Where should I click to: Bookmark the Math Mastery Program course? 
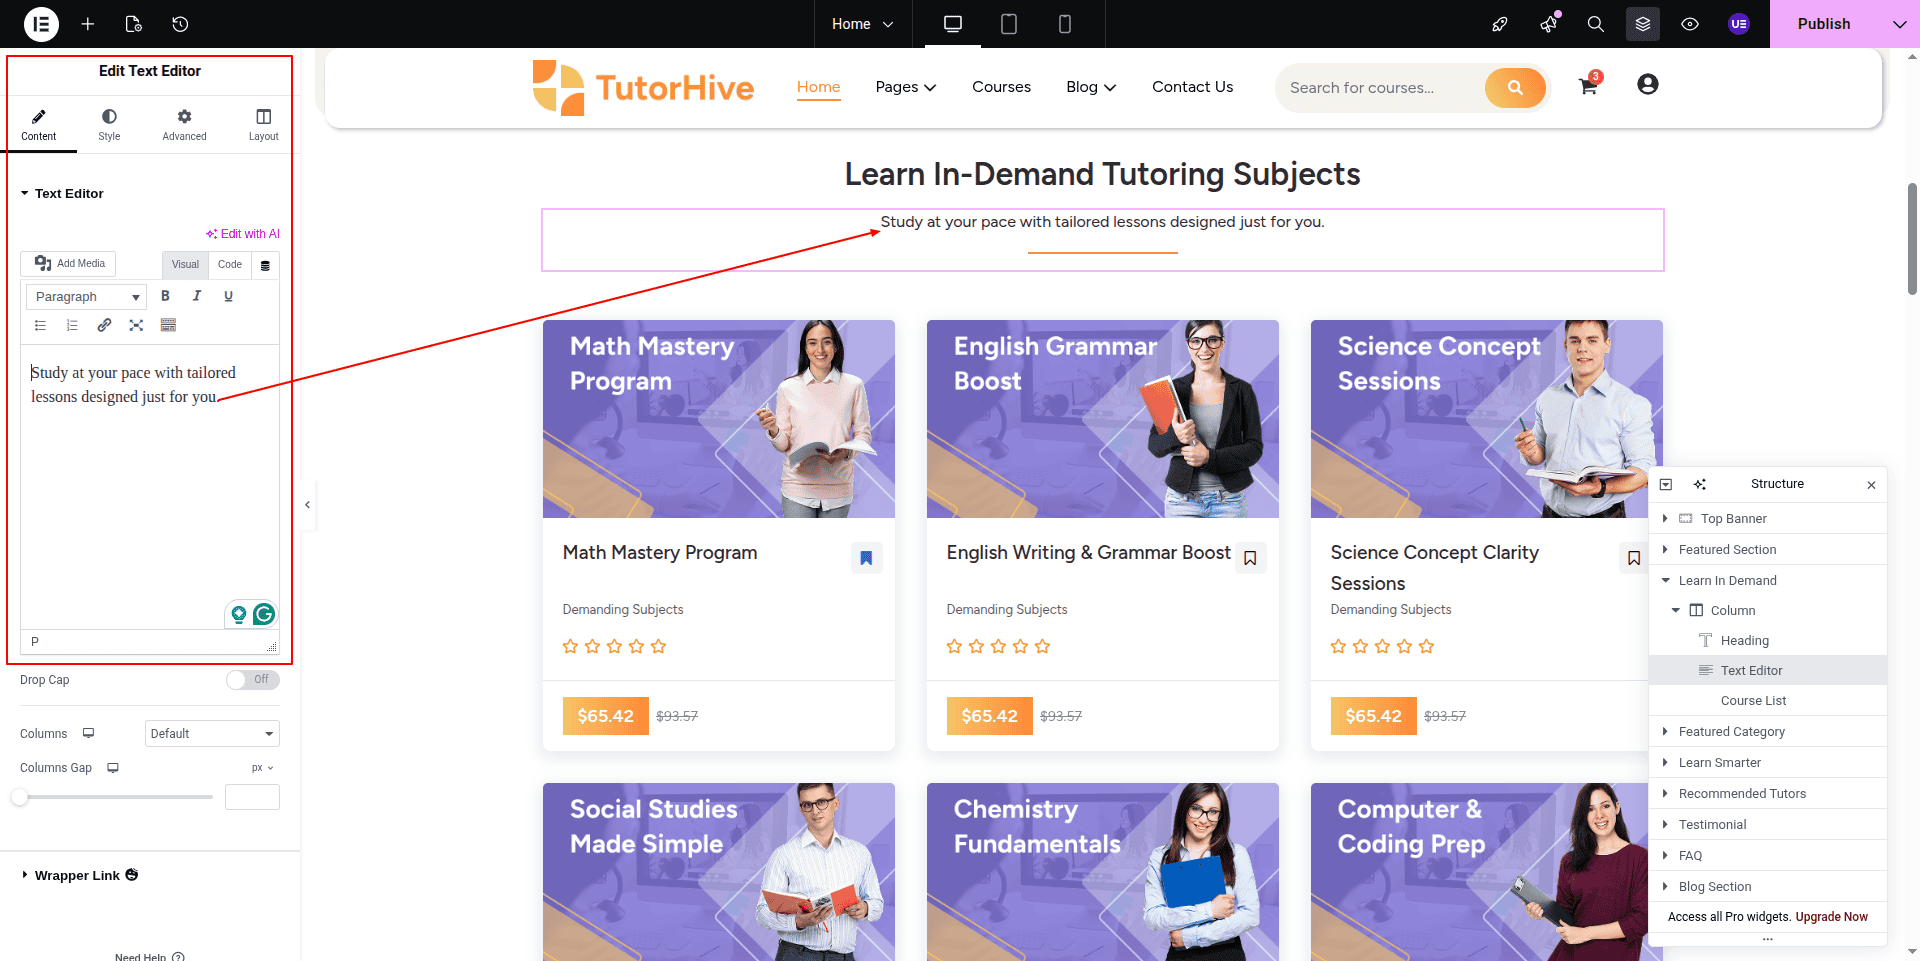tap(866, 558)
